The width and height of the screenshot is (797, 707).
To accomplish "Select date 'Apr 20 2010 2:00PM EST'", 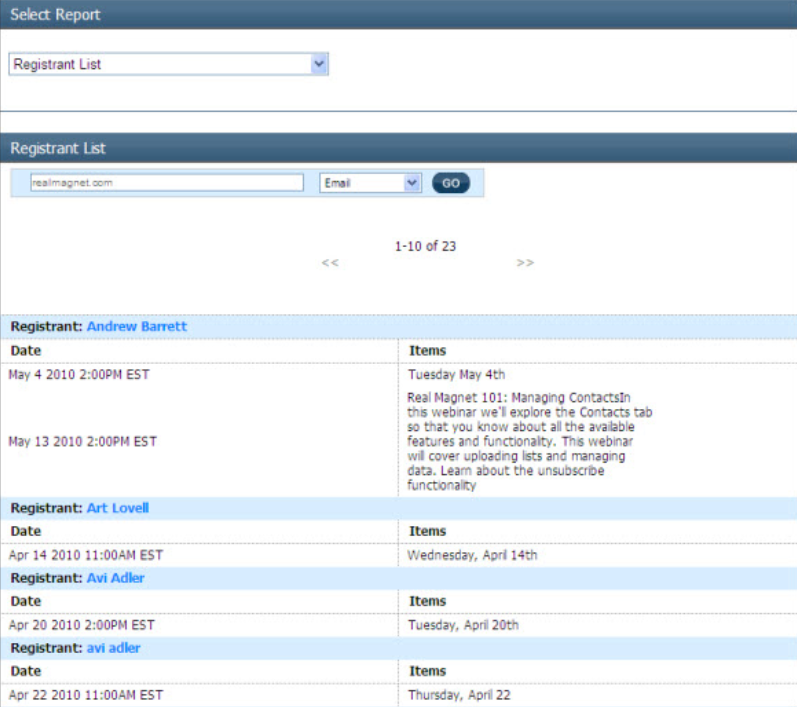I will (81, 625).
